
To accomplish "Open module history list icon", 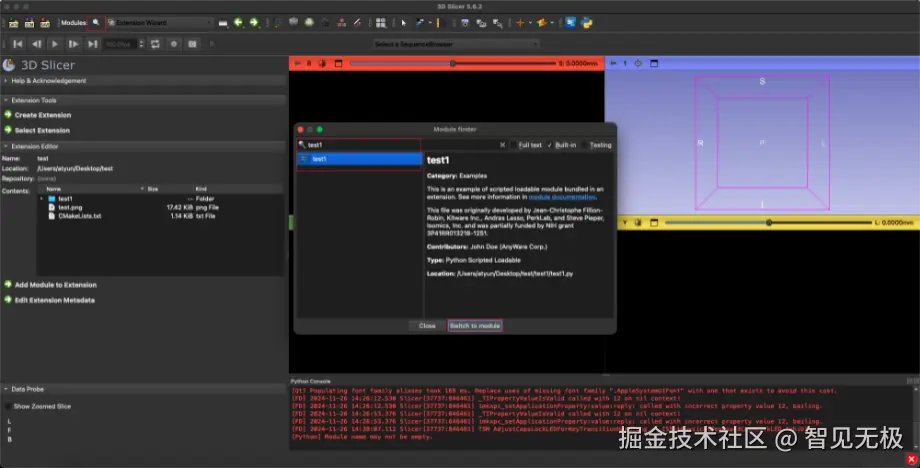I will [223, 23].
